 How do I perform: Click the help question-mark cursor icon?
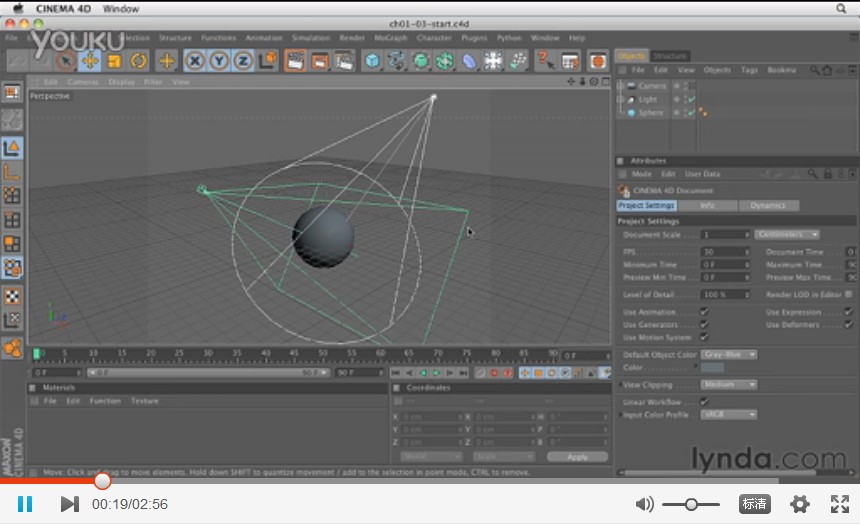point(545,61)
